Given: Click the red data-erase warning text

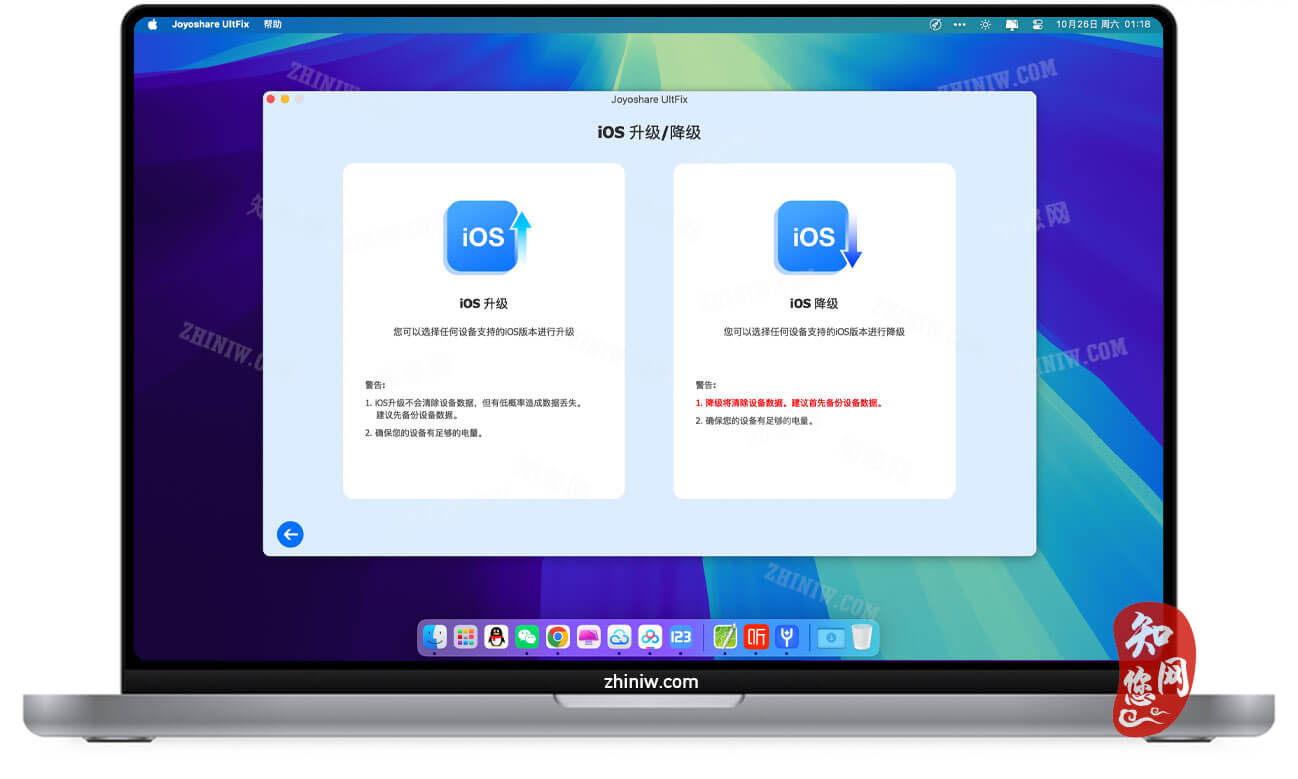Looking at the screenshot, I should [789, 403].
